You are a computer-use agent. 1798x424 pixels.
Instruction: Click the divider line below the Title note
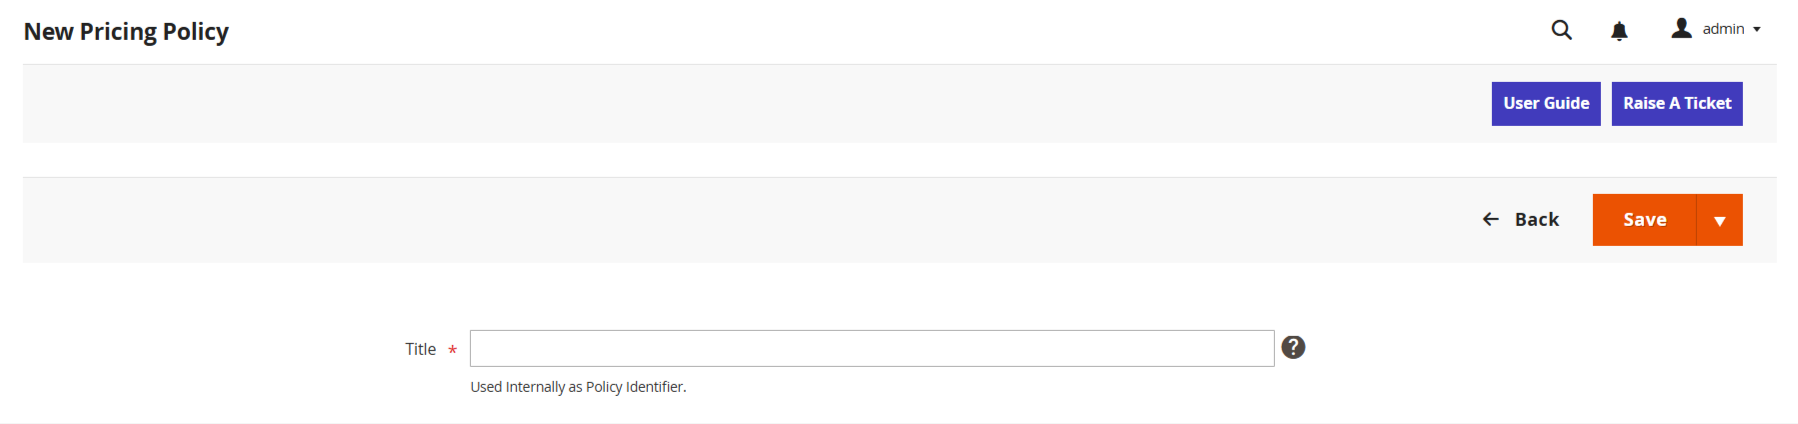(899, 422)
